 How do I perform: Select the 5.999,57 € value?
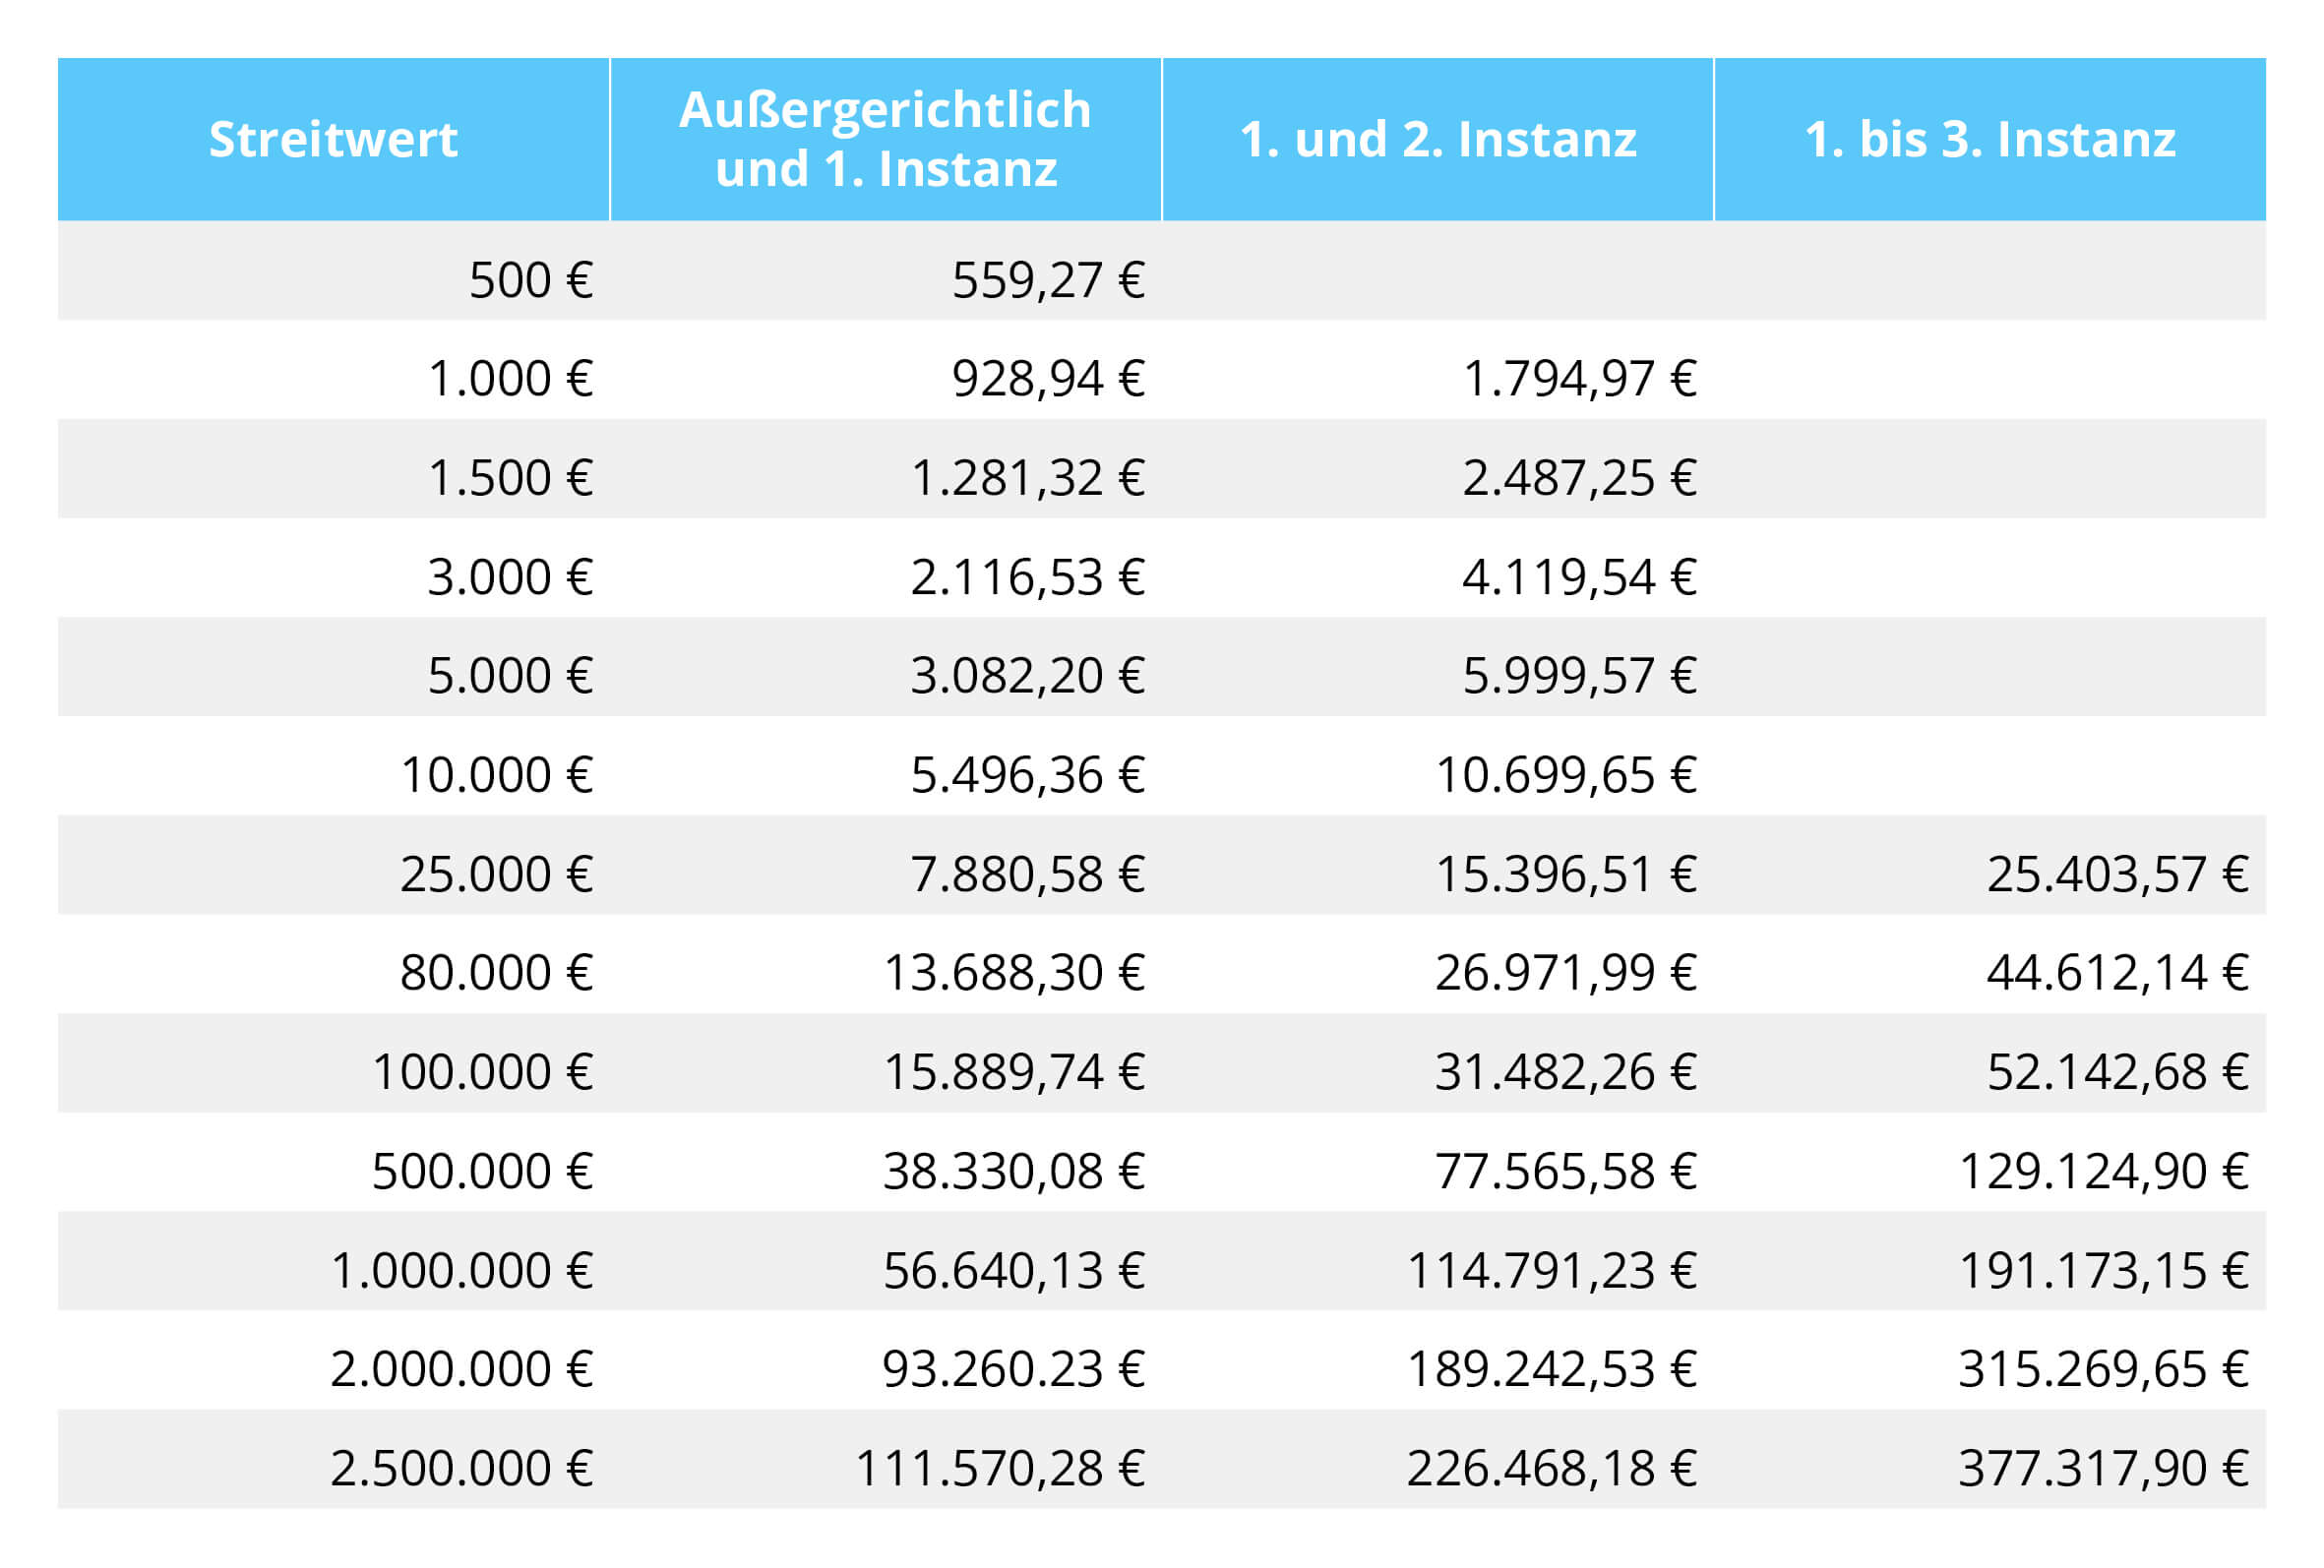click(1579, 675)
